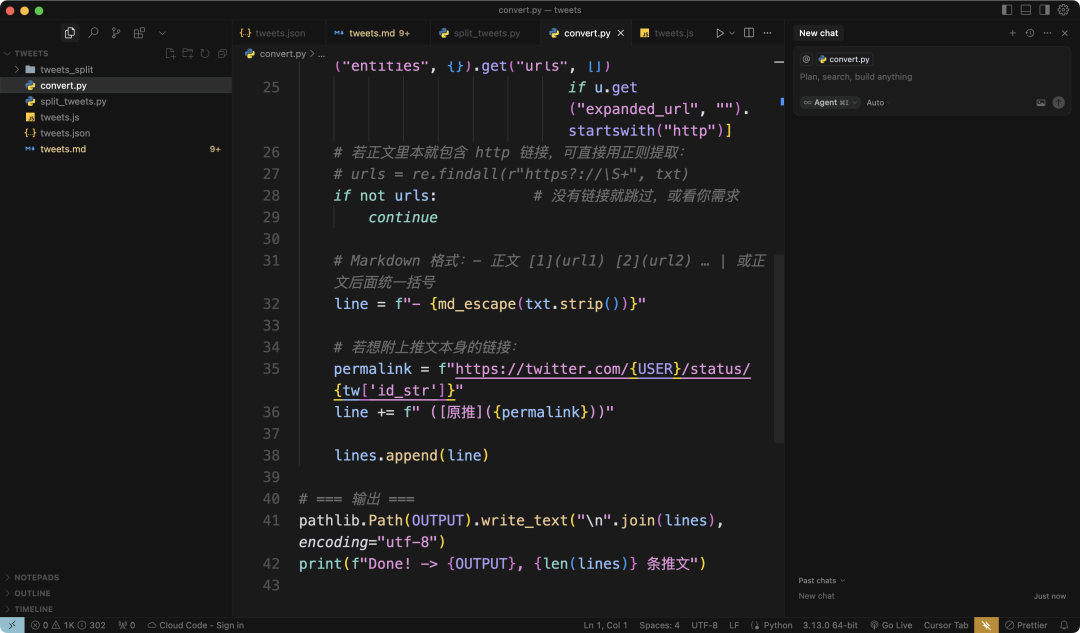Screen dimensions: 1080x633
Task: Start a new chat with the plus icon
Action: pyautogui.click(x=1012, y=33)
